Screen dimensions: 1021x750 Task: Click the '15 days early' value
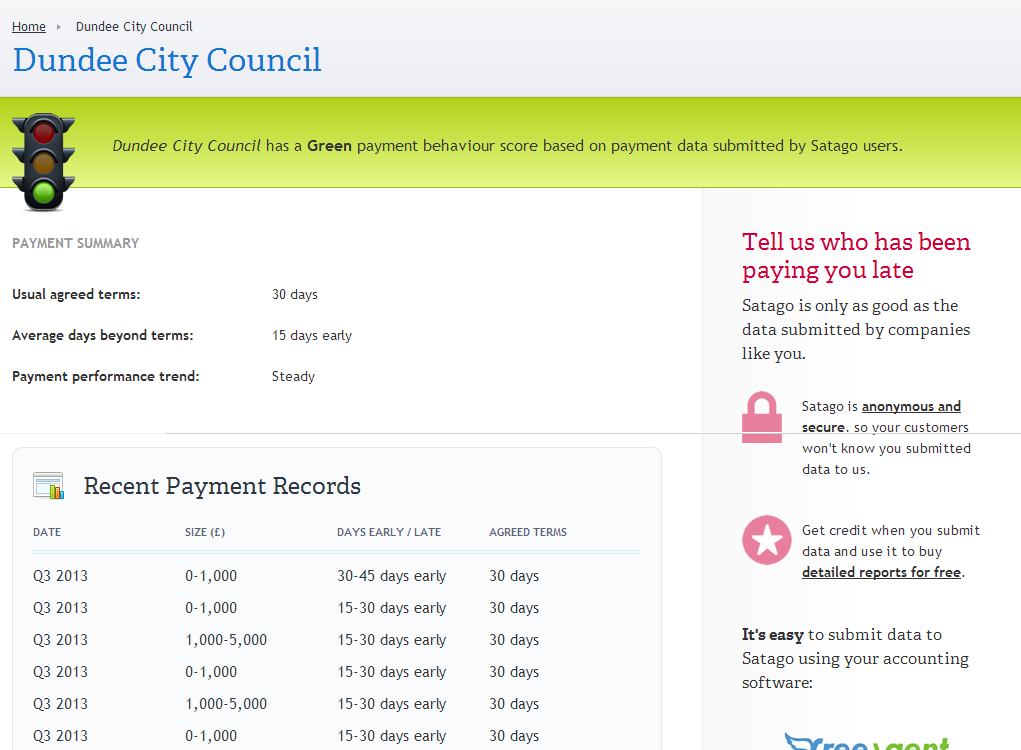[312, 335]
